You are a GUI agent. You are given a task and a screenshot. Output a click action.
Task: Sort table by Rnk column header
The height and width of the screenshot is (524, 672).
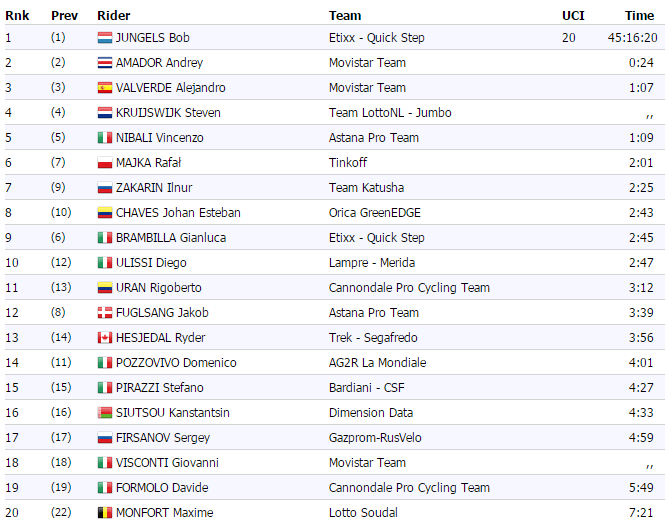[x=16, y=16]
